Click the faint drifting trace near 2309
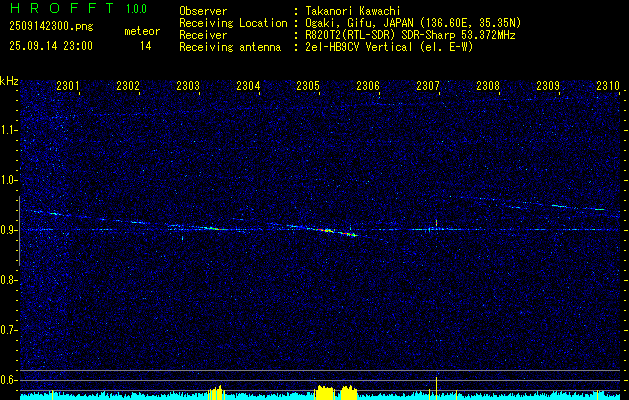The image size is (629, 400). [558, 206]
